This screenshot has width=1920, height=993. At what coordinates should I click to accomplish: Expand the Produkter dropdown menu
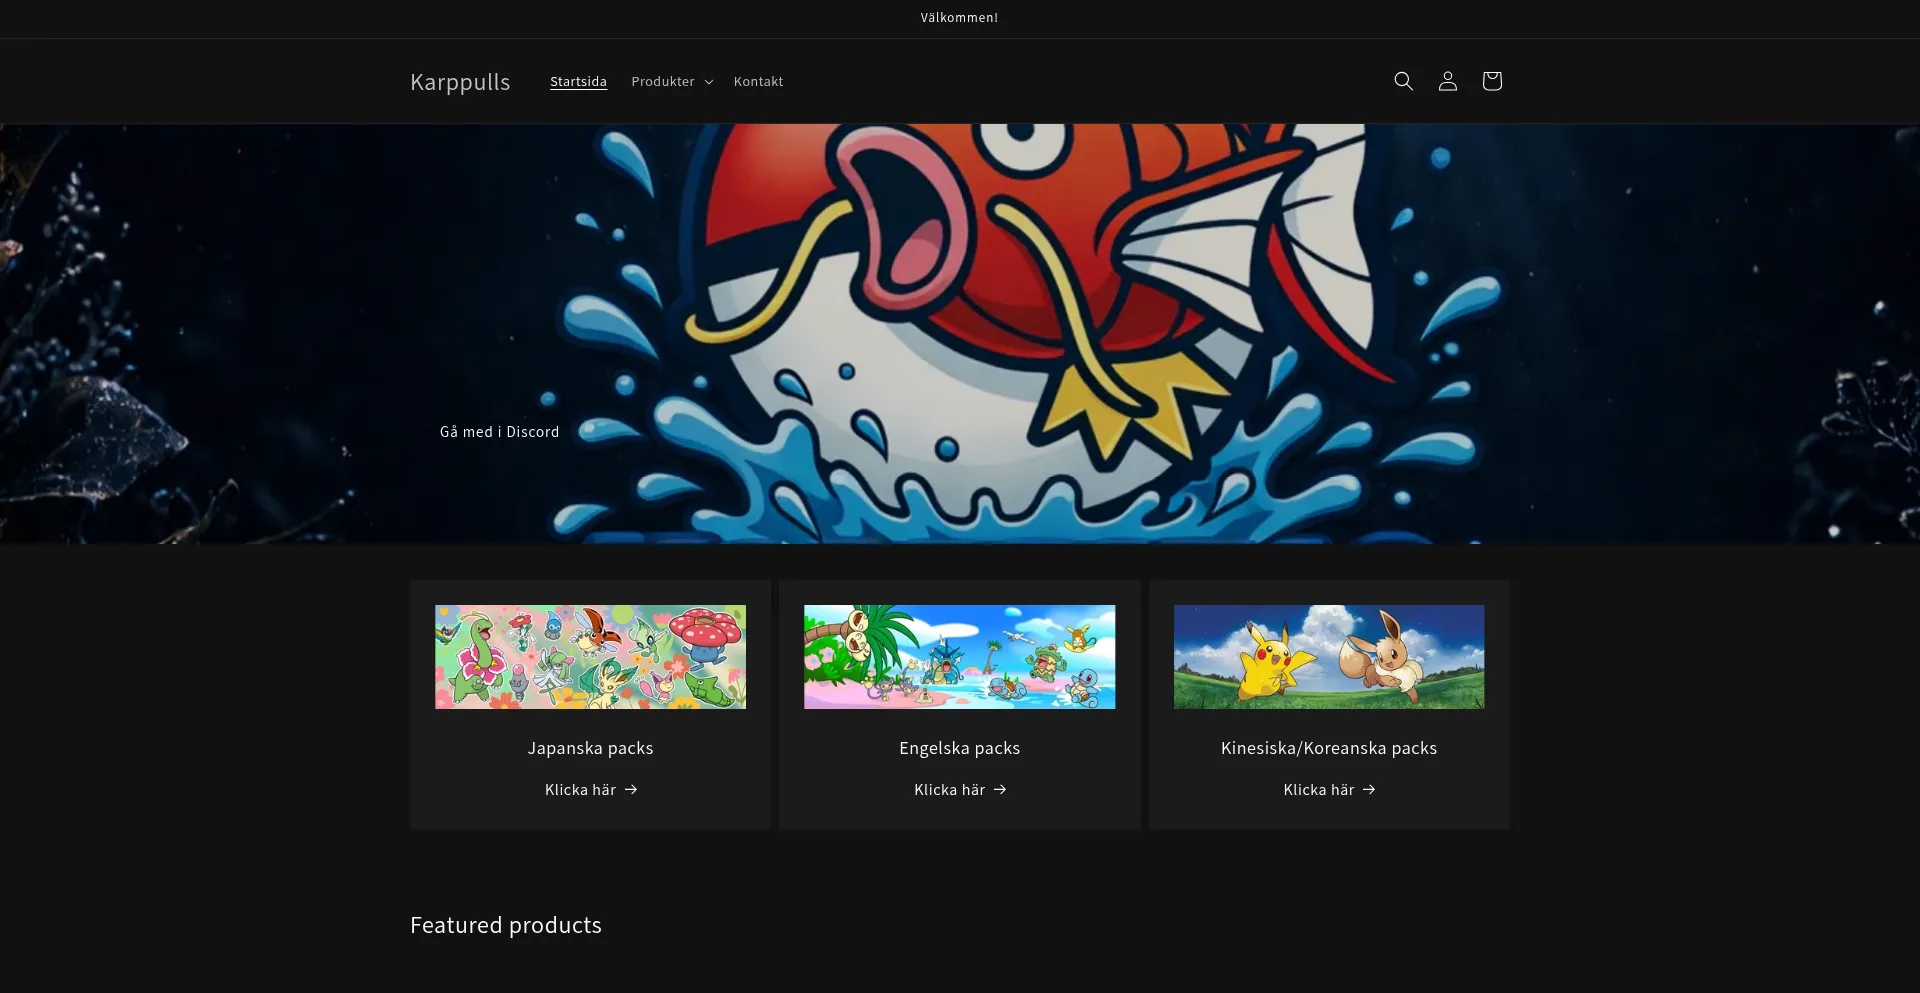pos(672,82)
